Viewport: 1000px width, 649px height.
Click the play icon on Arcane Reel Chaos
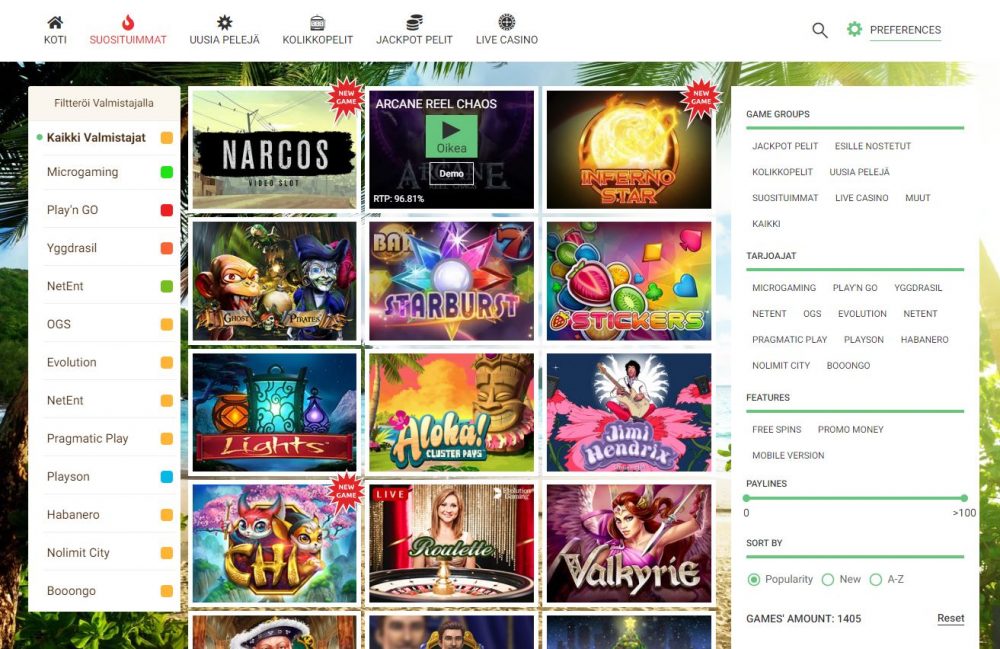(x=452, y=130)
